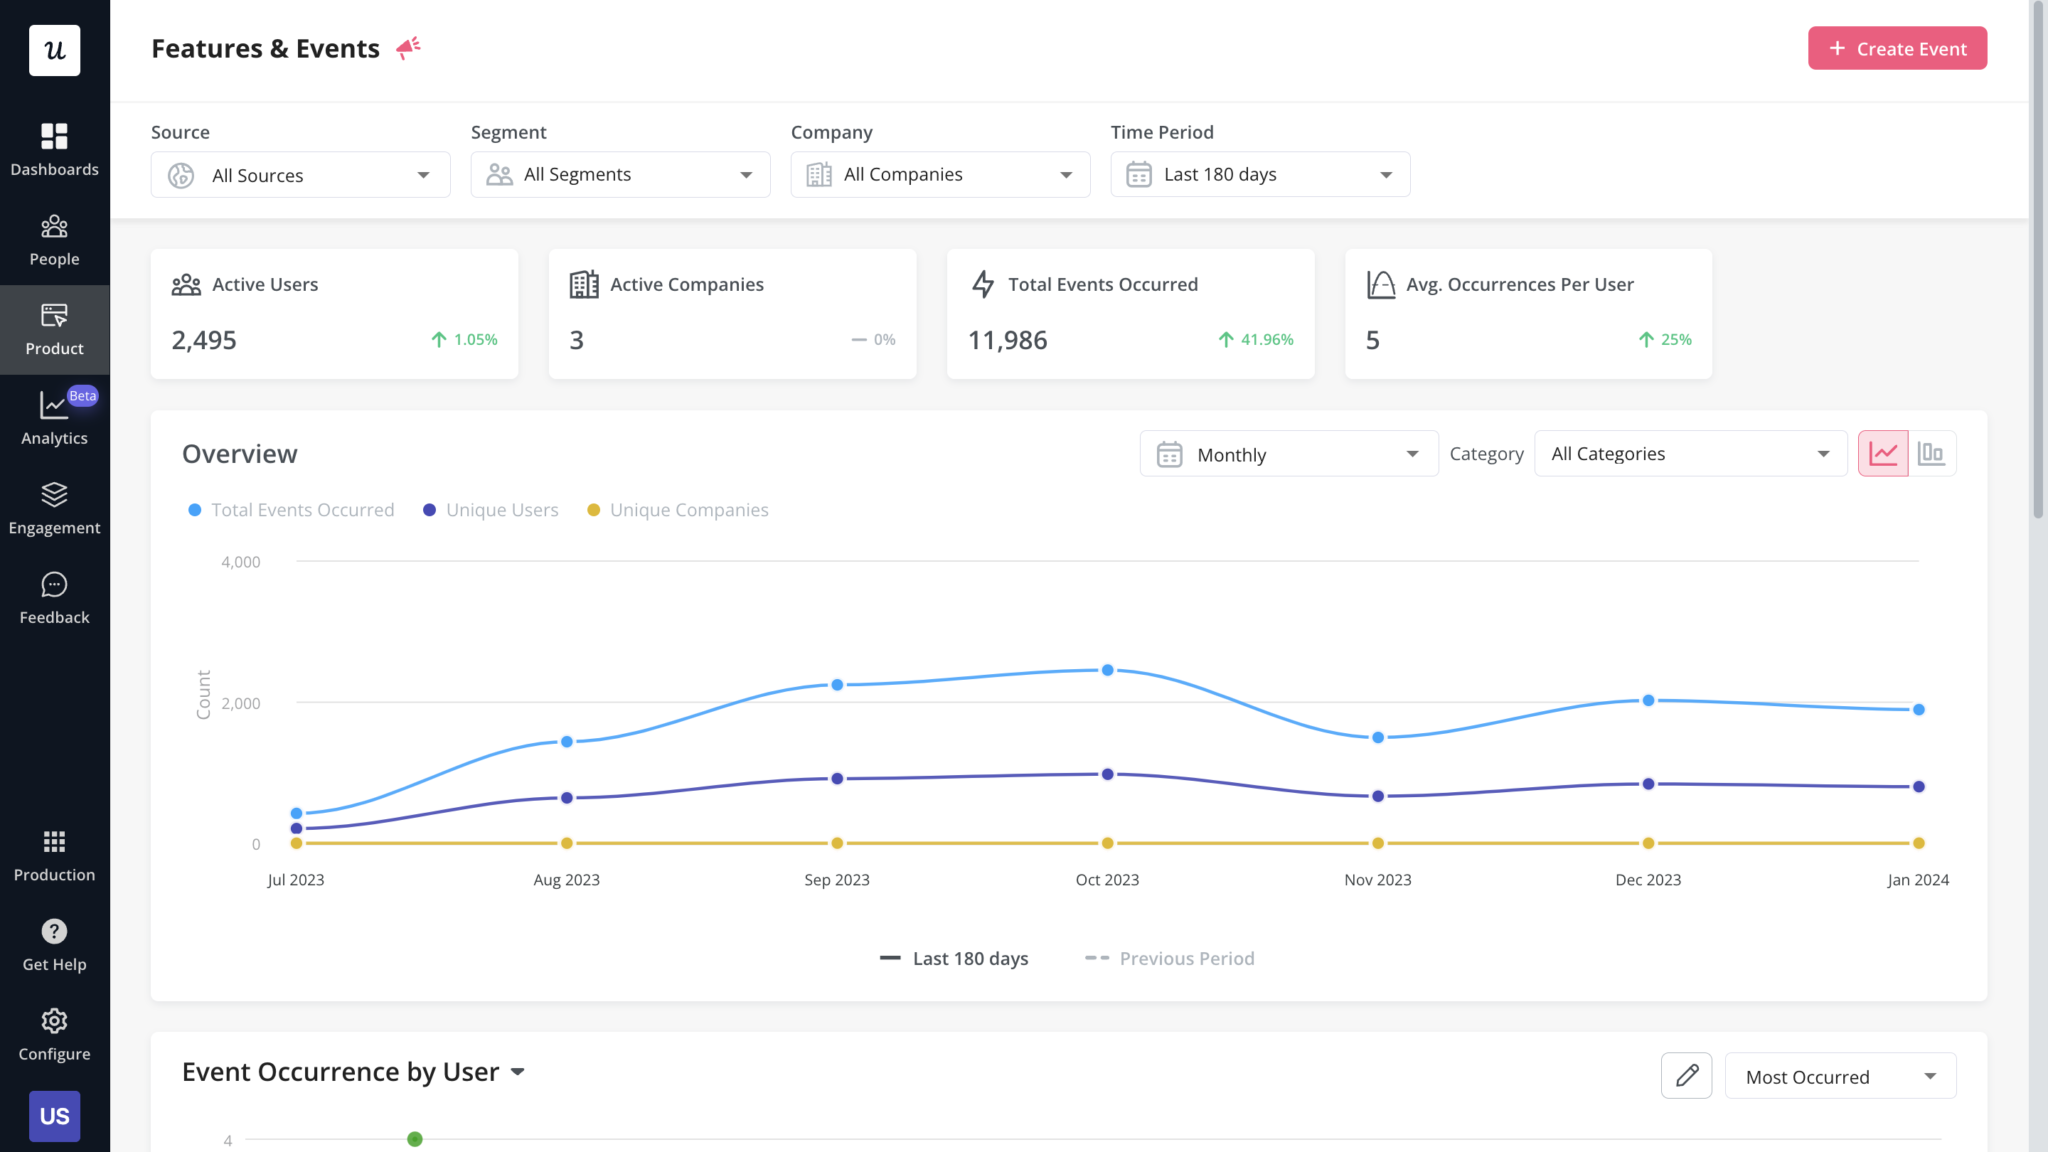Click the green slider handle in Event Occurrence chart
Screen dimensions: 2048x1152
pyautogui.click(x=414, y=1139)
